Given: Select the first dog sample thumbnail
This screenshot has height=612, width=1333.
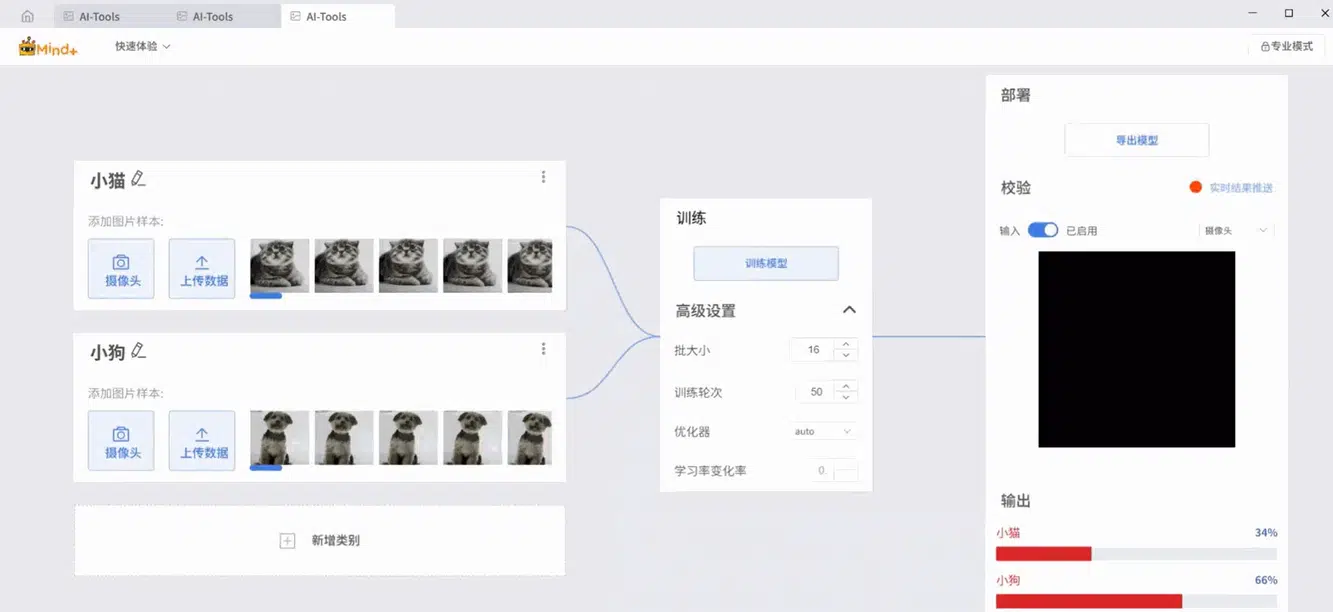Looking at the screenshot, I should tap(279, 438).
